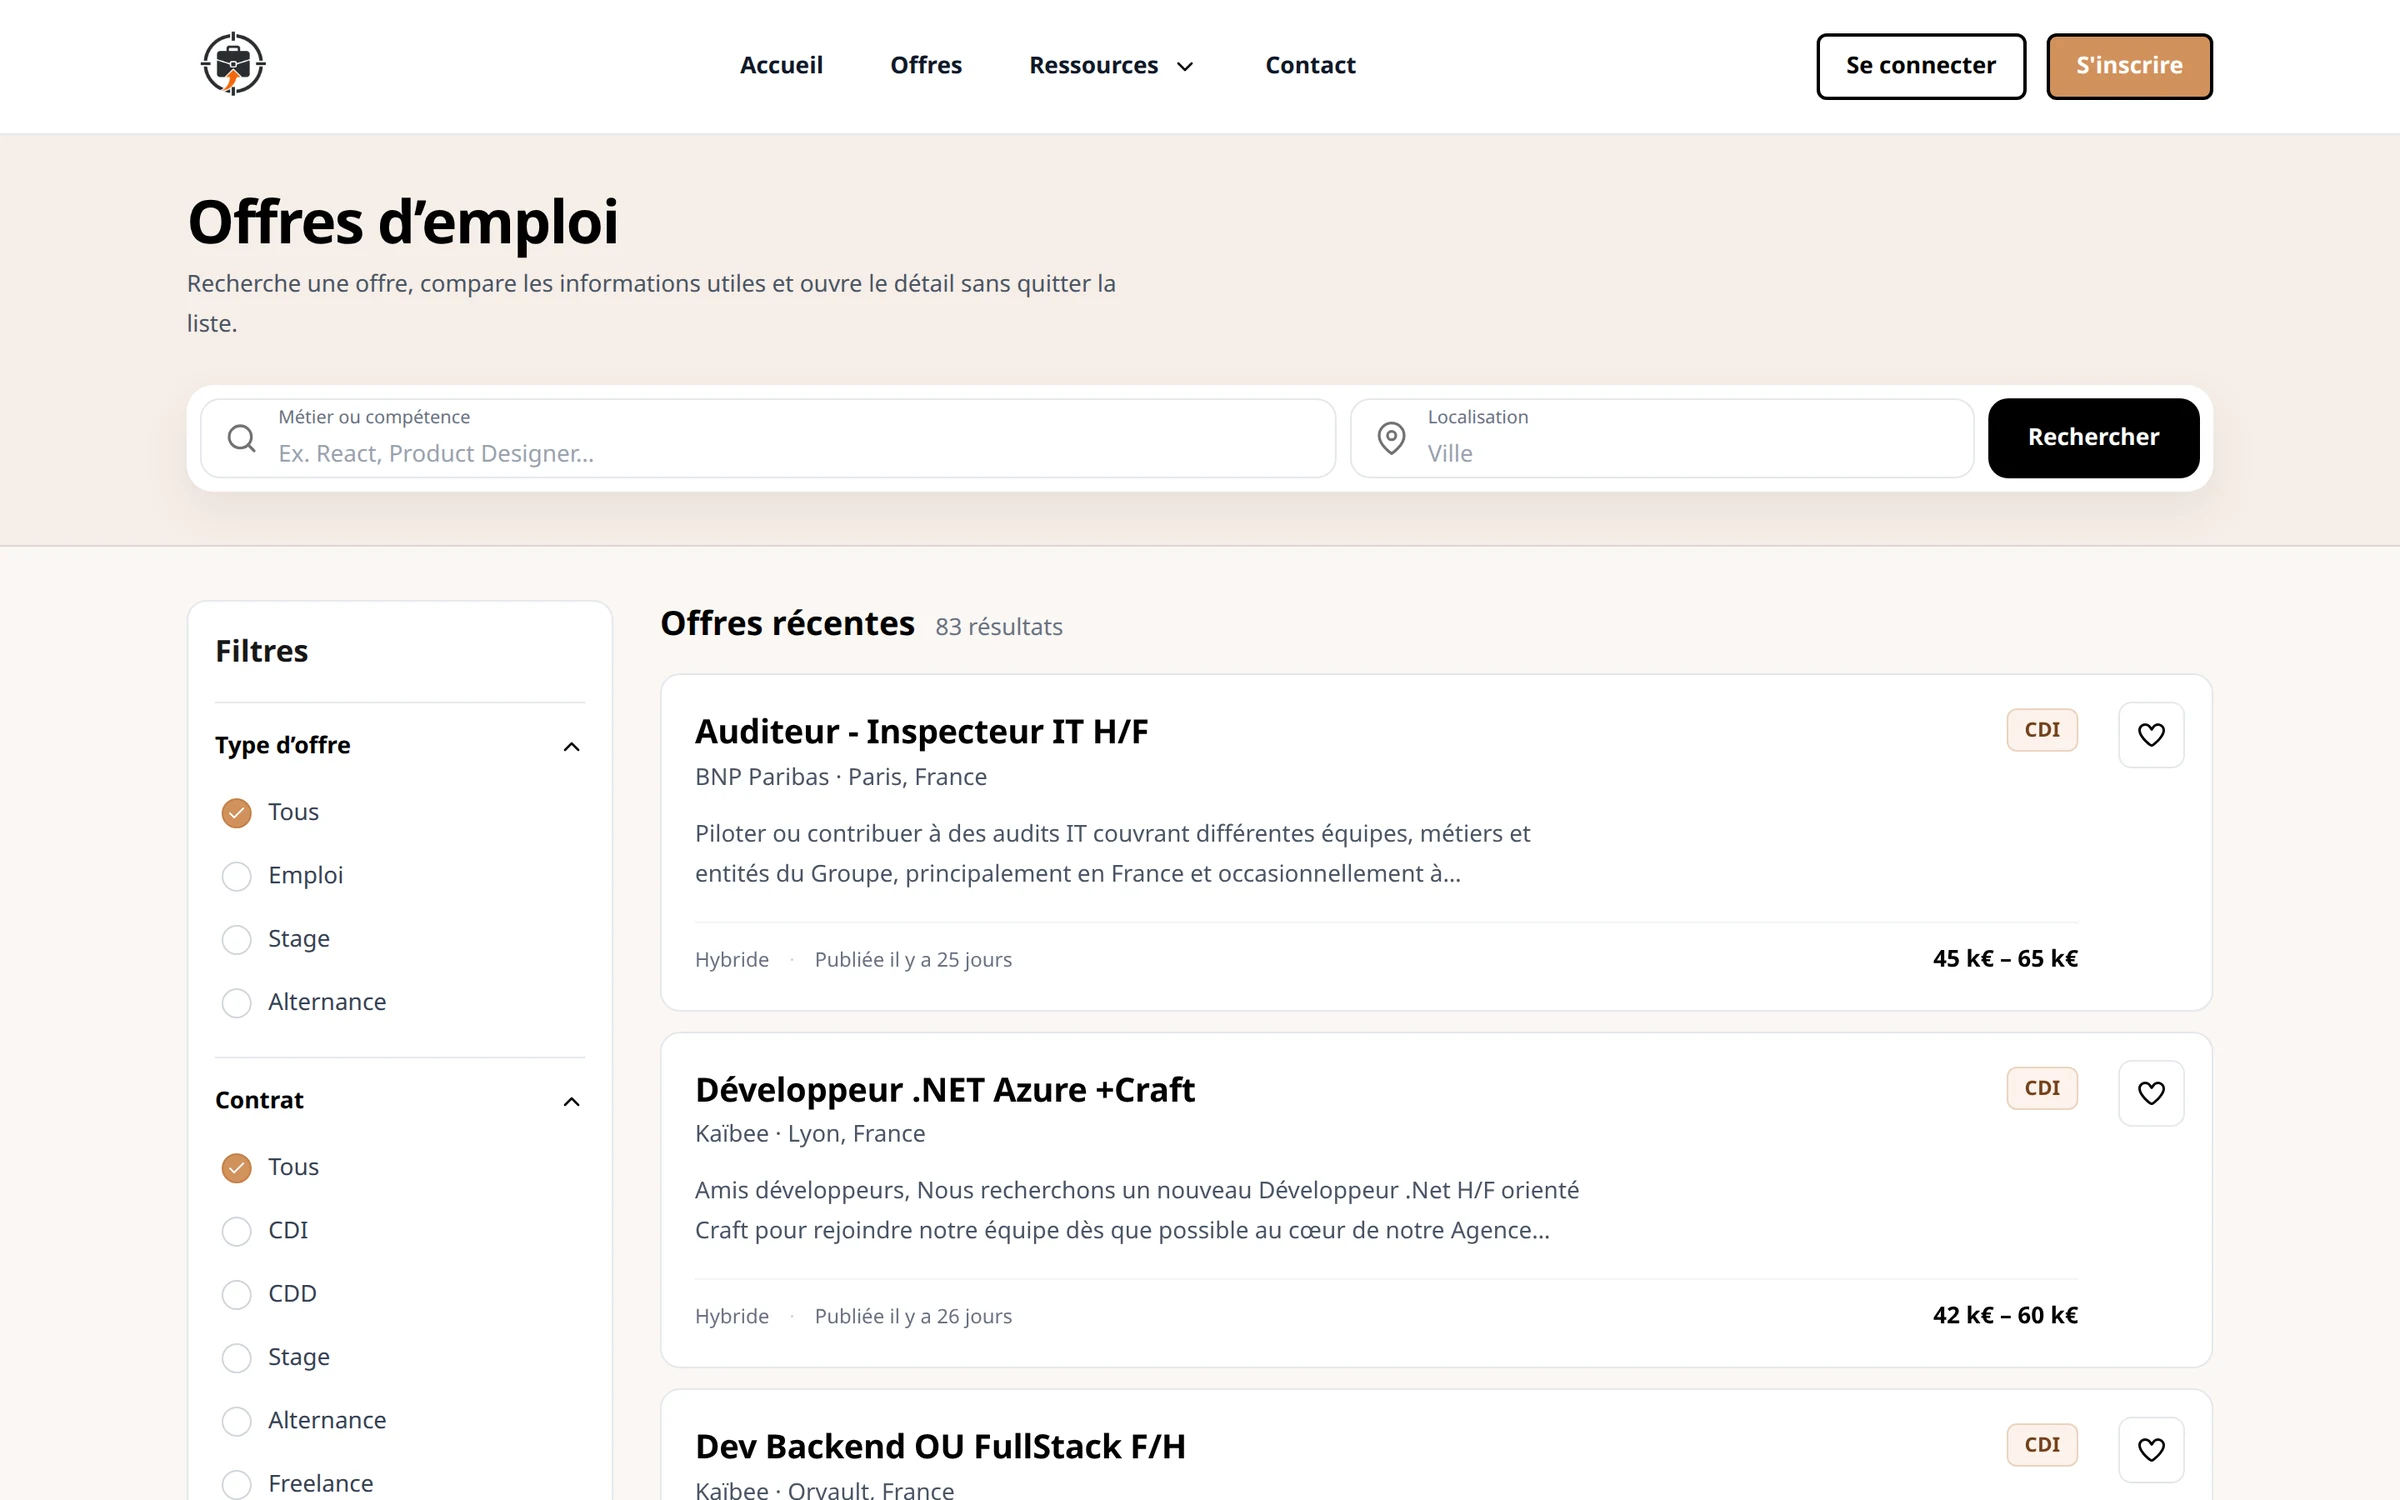The height and width of the screenshot is (1500, 2400).
Task: Click the 'Se connecter' button
Action: (1920, 66)
